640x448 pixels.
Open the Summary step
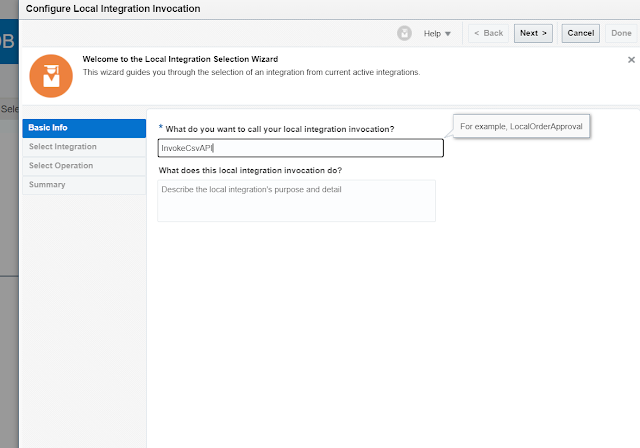pos(84,185)
